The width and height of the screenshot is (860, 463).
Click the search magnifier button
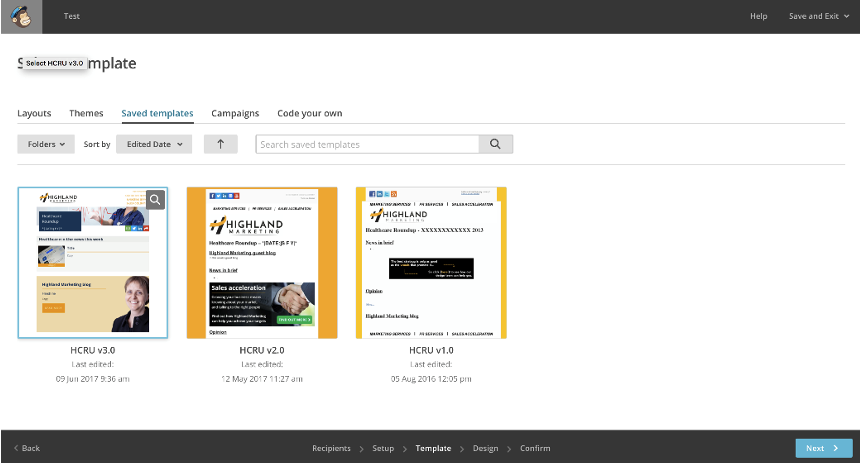[495, 144]
